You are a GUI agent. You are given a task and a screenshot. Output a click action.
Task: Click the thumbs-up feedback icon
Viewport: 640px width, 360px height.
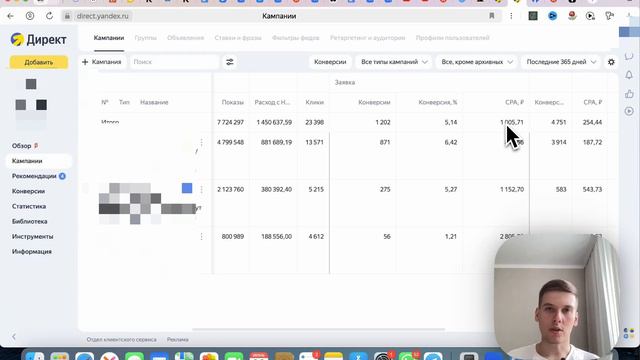[629, 94]
